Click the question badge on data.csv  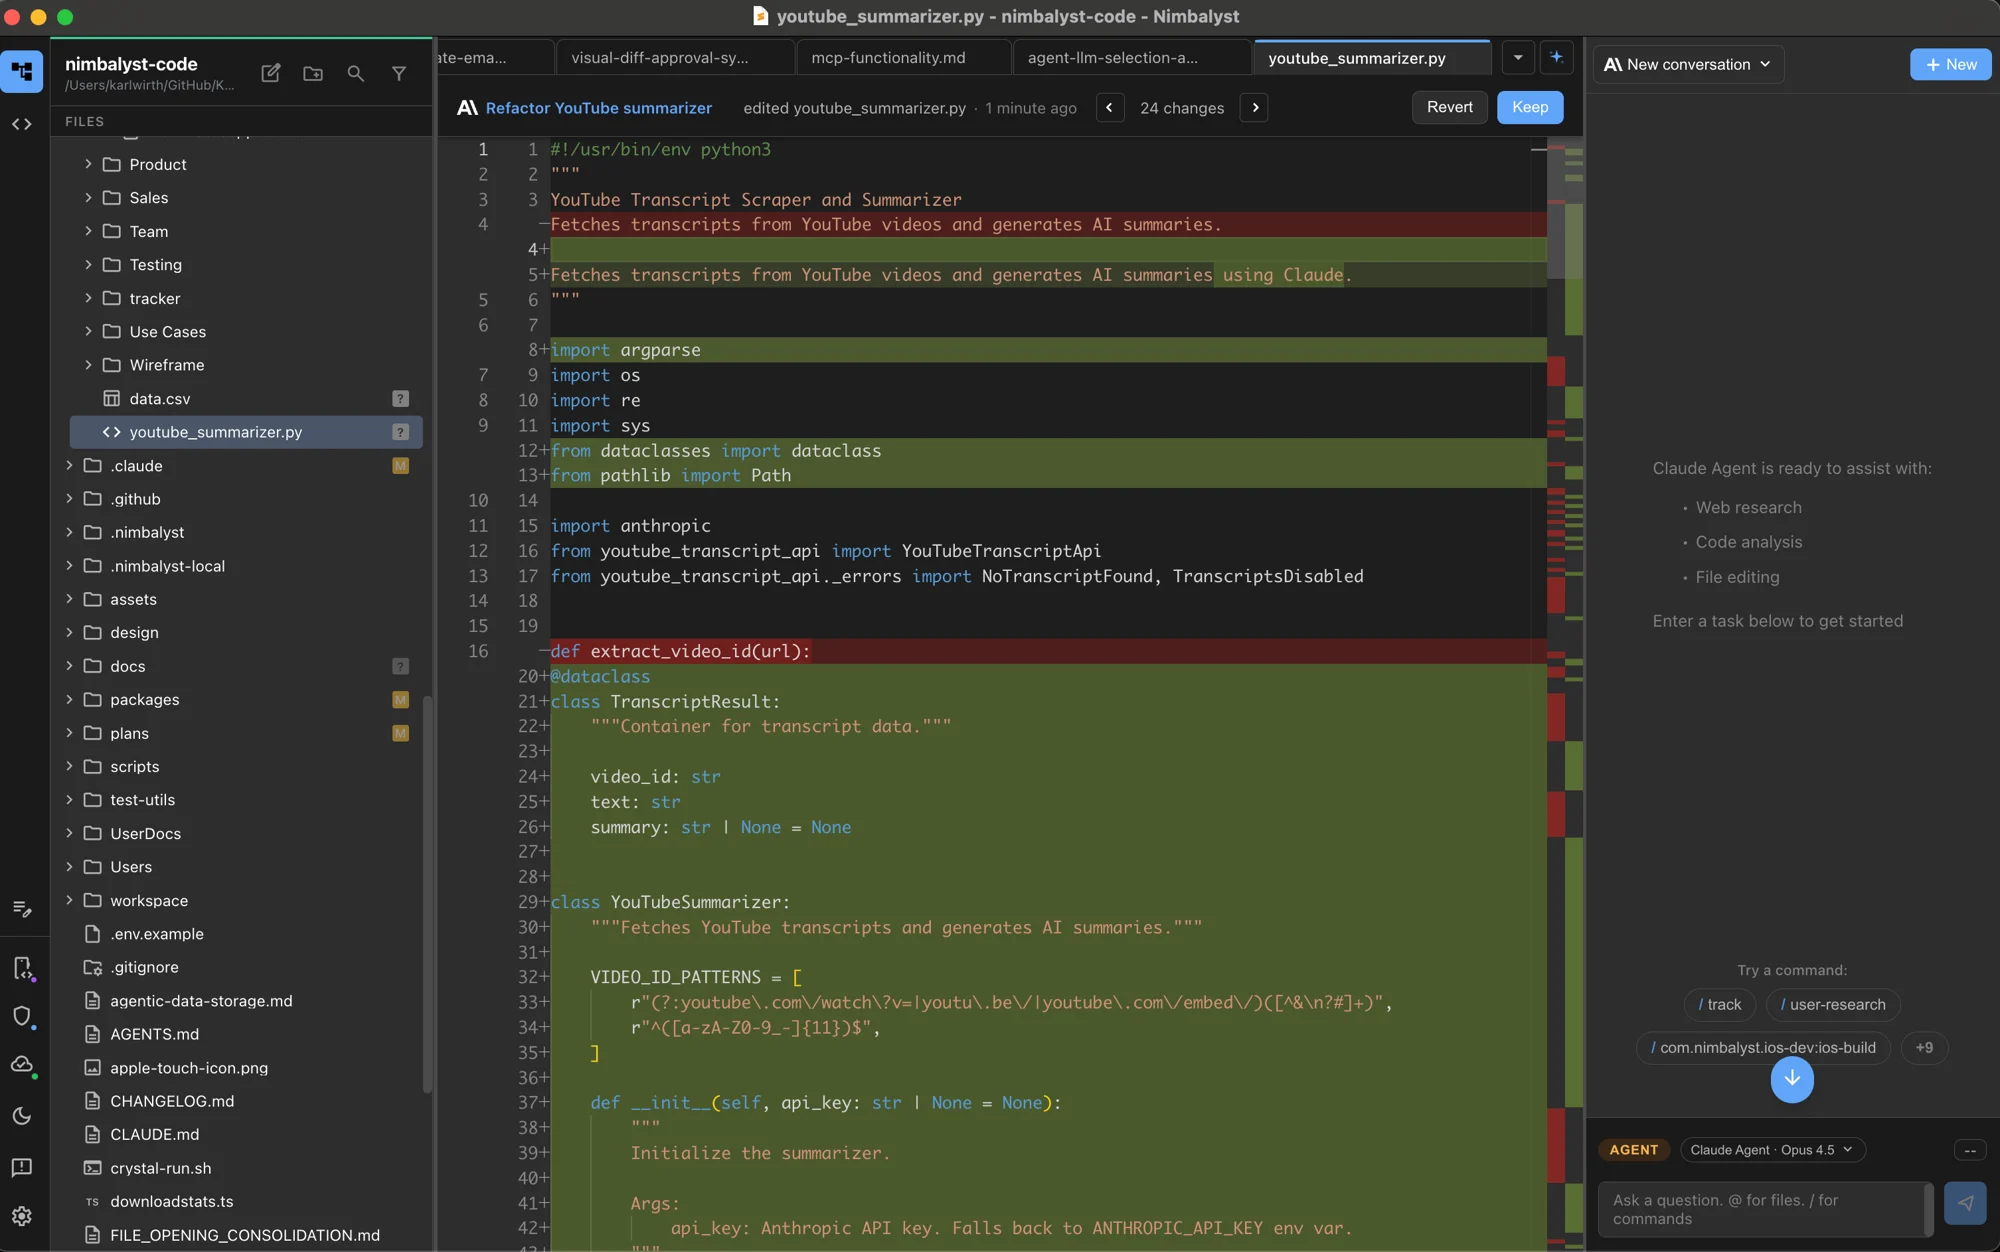[x=400, y=398]
